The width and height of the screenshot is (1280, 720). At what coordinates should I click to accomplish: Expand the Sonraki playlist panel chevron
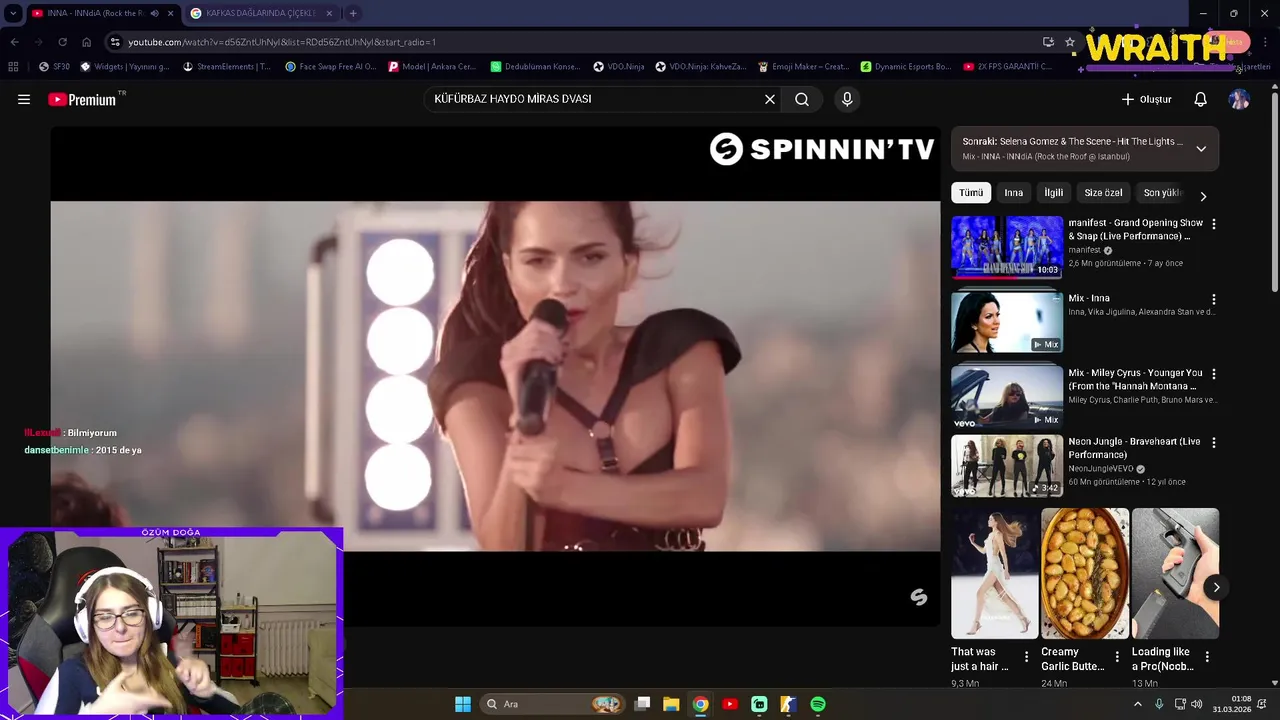[x=1201, y=148]
